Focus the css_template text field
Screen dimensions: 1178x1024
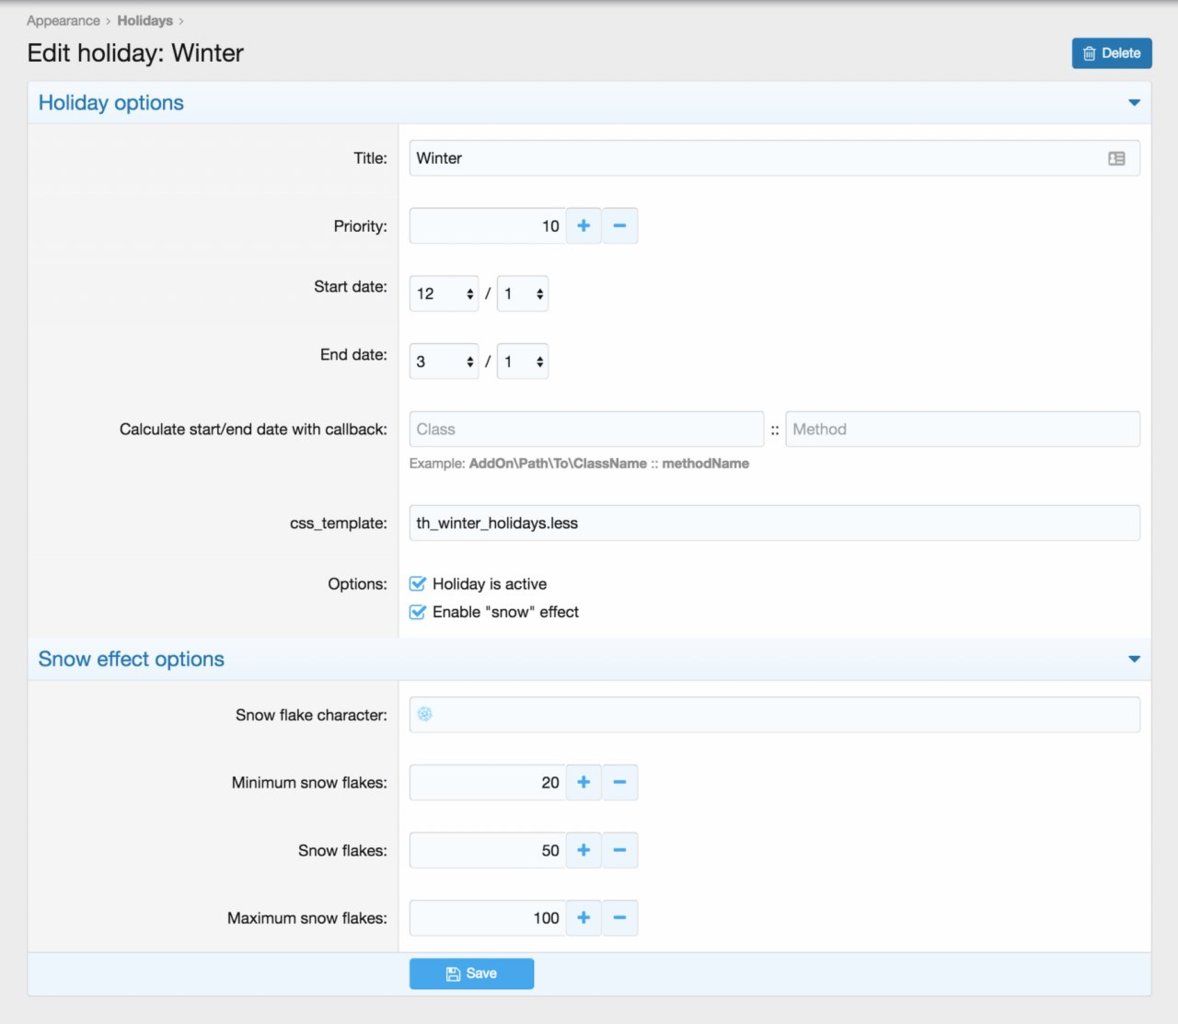(774, 523)
